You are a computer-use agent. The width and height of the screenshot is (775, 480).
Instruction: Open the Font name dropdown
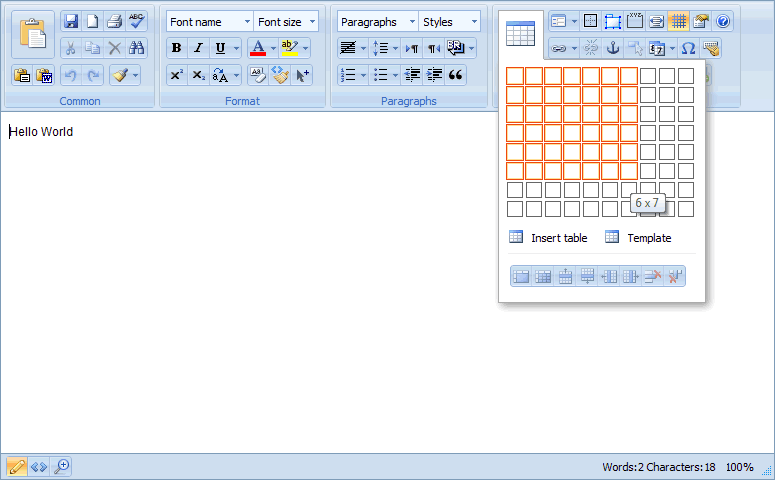point(209,22)
